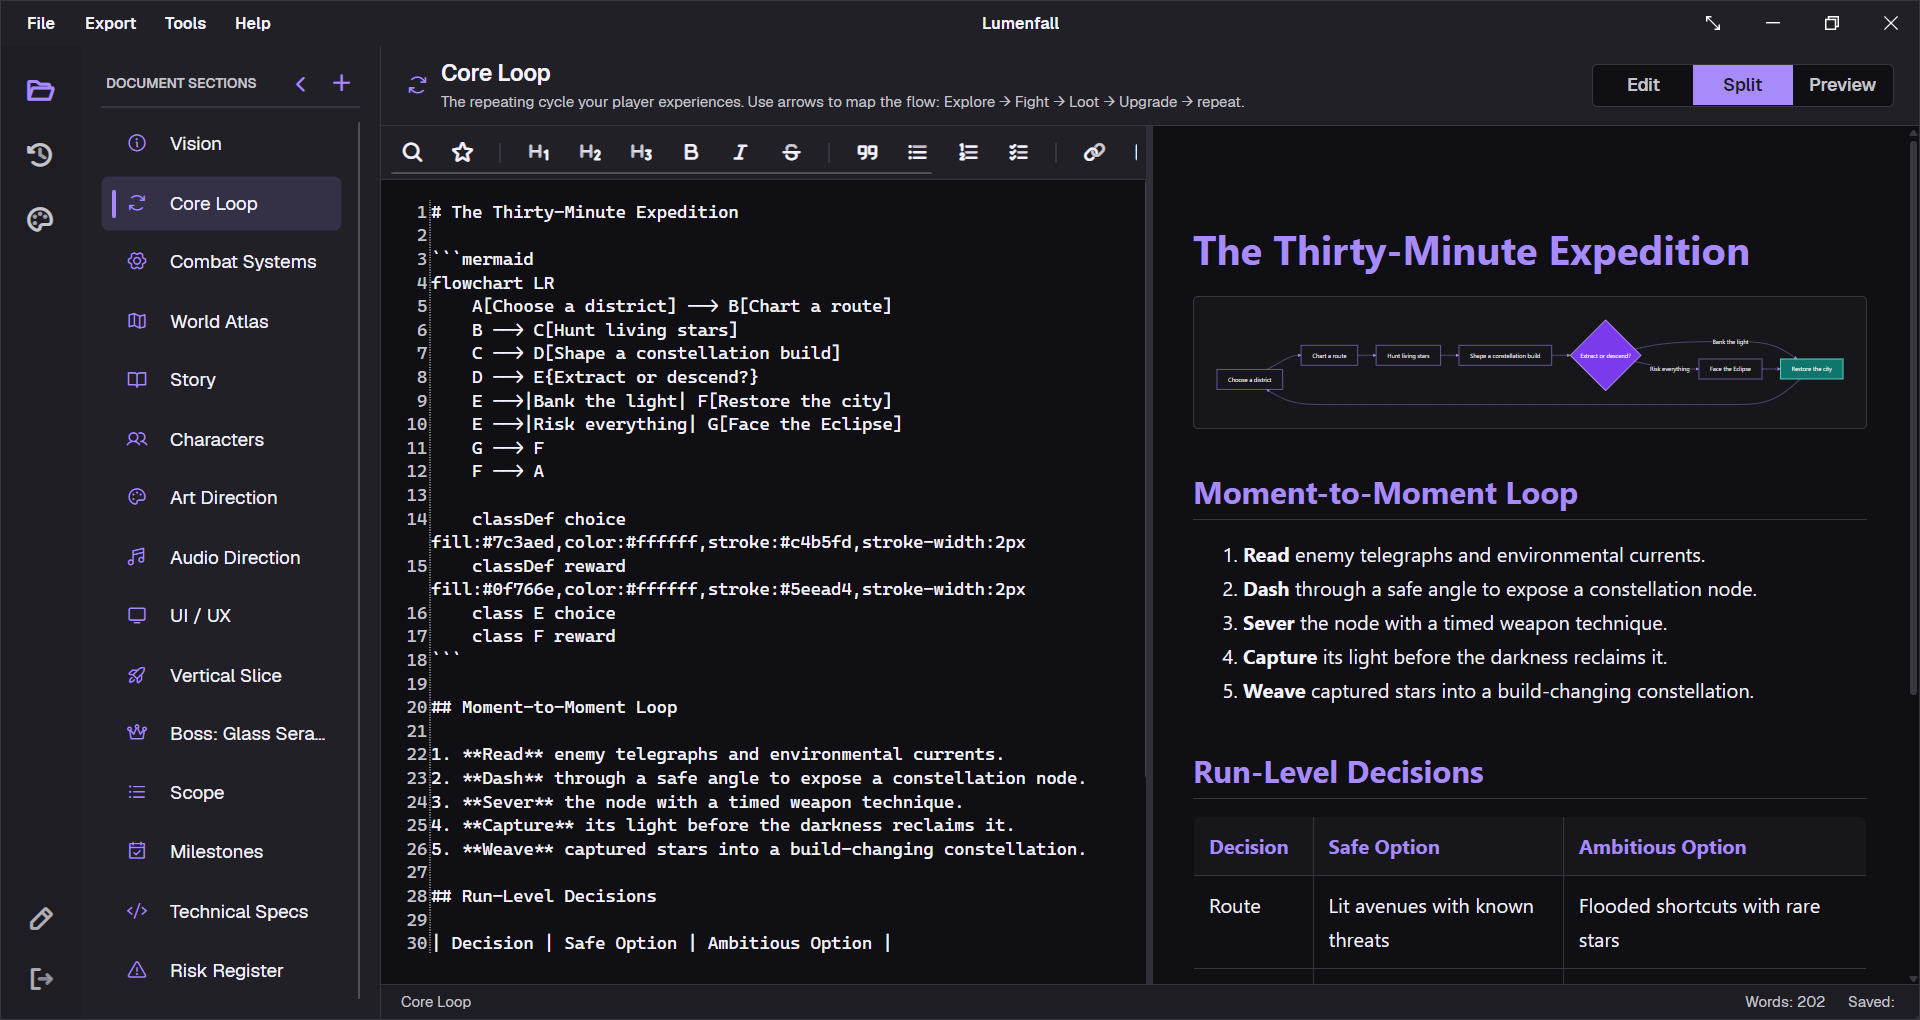Switch to Preview view mode
This screenshot has height=1020, width=1920.
coord(1842,85)
